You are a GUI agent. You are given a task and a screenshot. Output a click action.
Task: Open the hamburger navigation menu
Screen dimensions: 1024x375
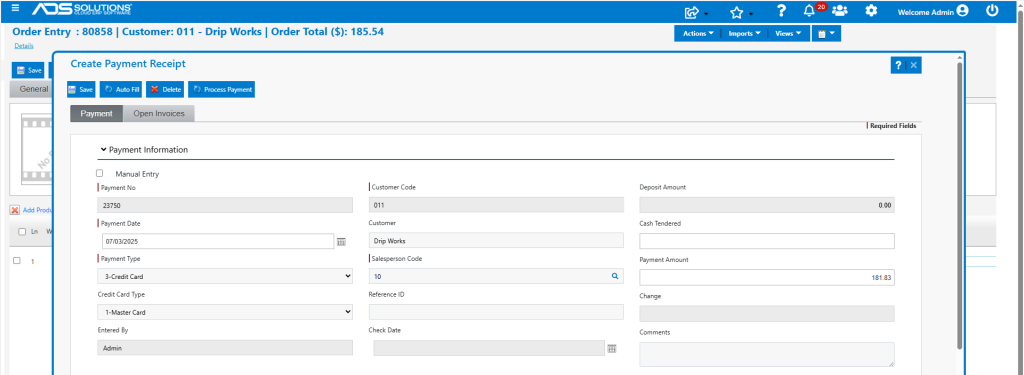click(16, 9)
